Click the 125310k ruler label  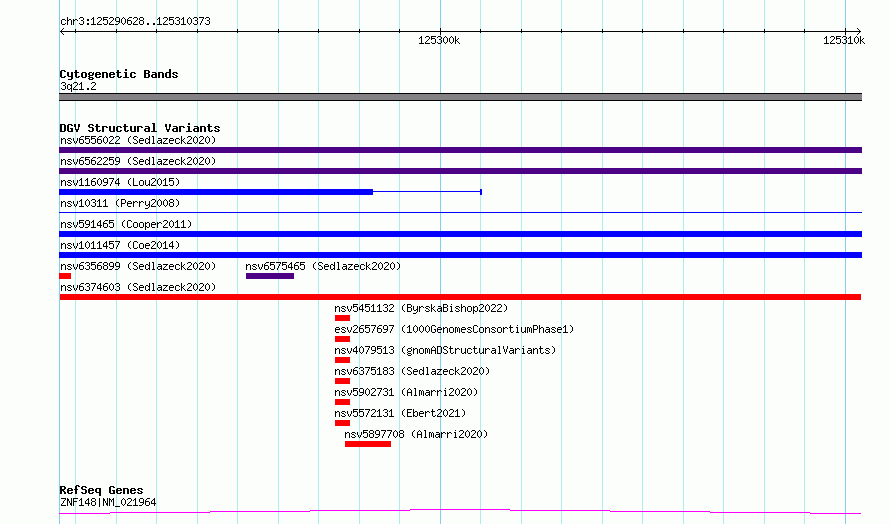click(843, 40)
